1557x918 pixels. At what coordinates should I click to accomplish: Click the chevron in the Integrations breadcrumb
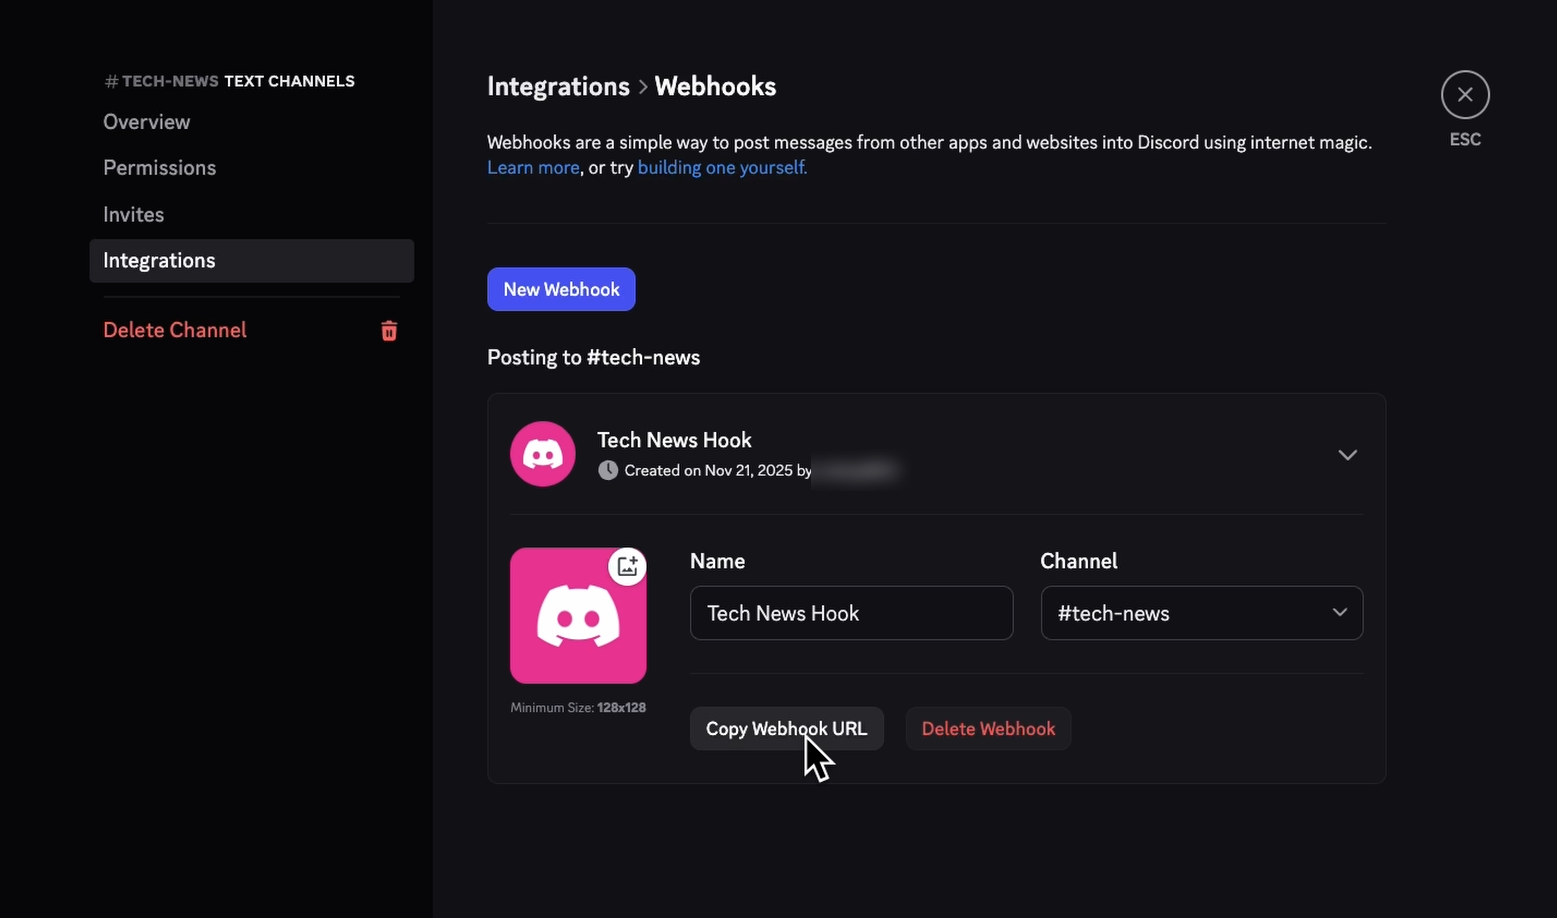(x=643, y=87)
